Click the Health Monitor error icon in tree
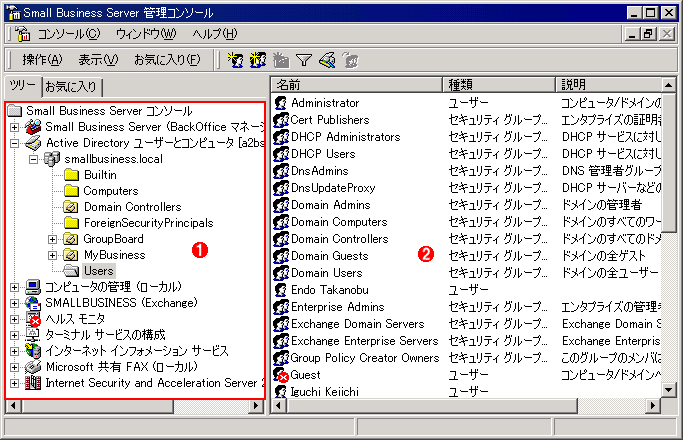The image size is (683, 440). tap(33, 319)
